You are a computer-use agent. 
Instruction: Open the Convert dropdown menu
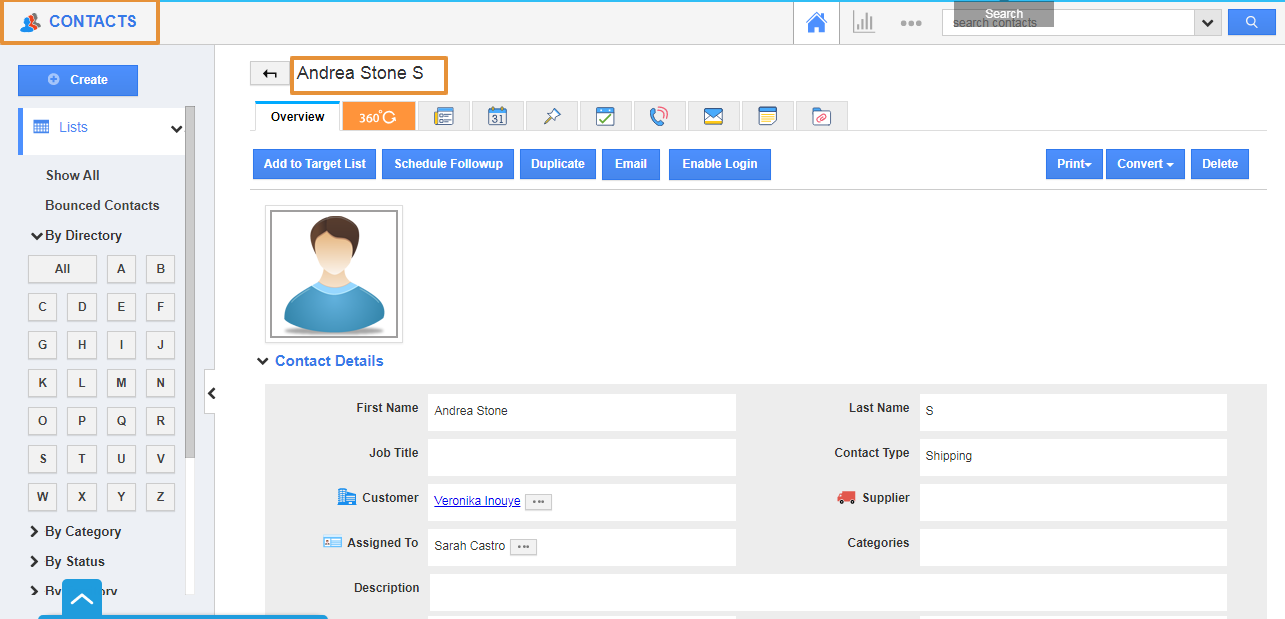pos(1145,164)
